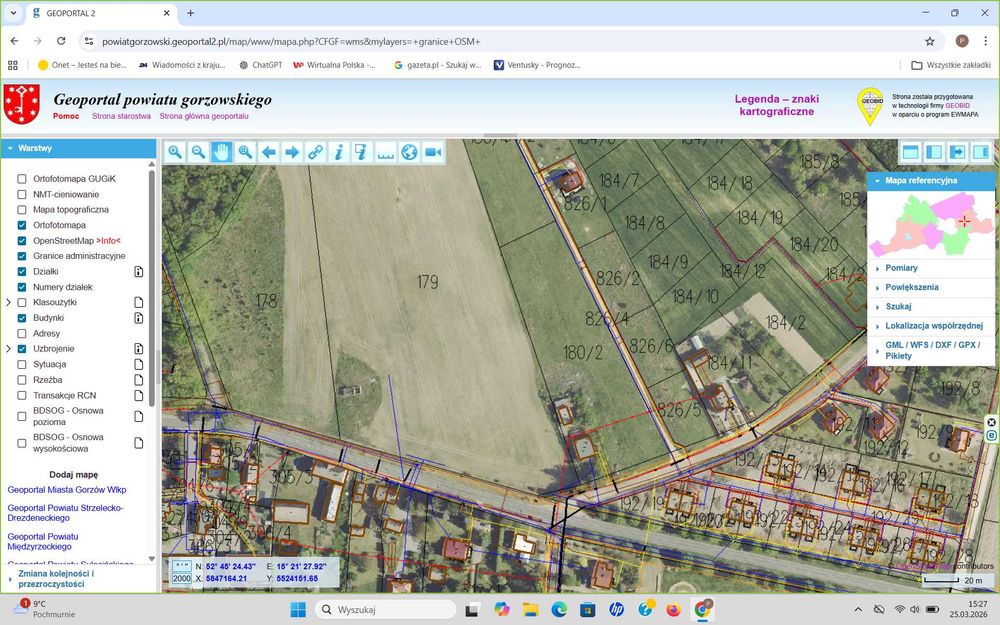The height and width of the screenshot is (625, 1000).
Task: Click the chain link icon in map toolbar
Action: click(316, 152)
